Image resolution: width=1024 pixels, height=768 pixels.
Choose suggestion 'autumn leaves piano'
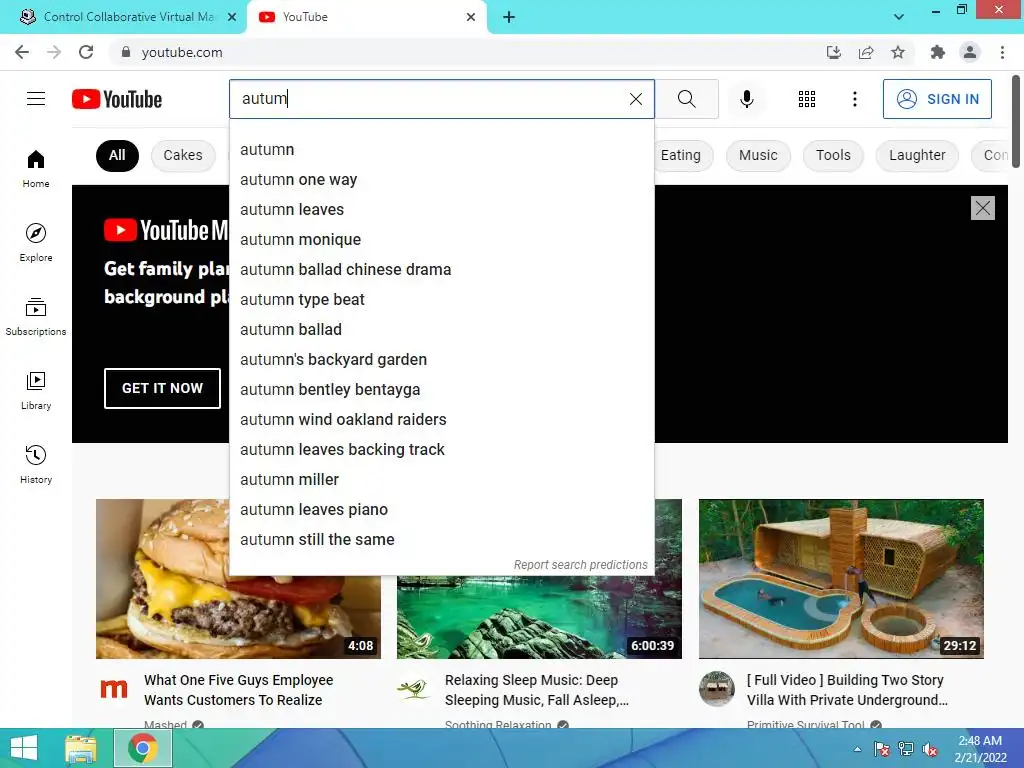pyautogui.click(x=441, y=510)
